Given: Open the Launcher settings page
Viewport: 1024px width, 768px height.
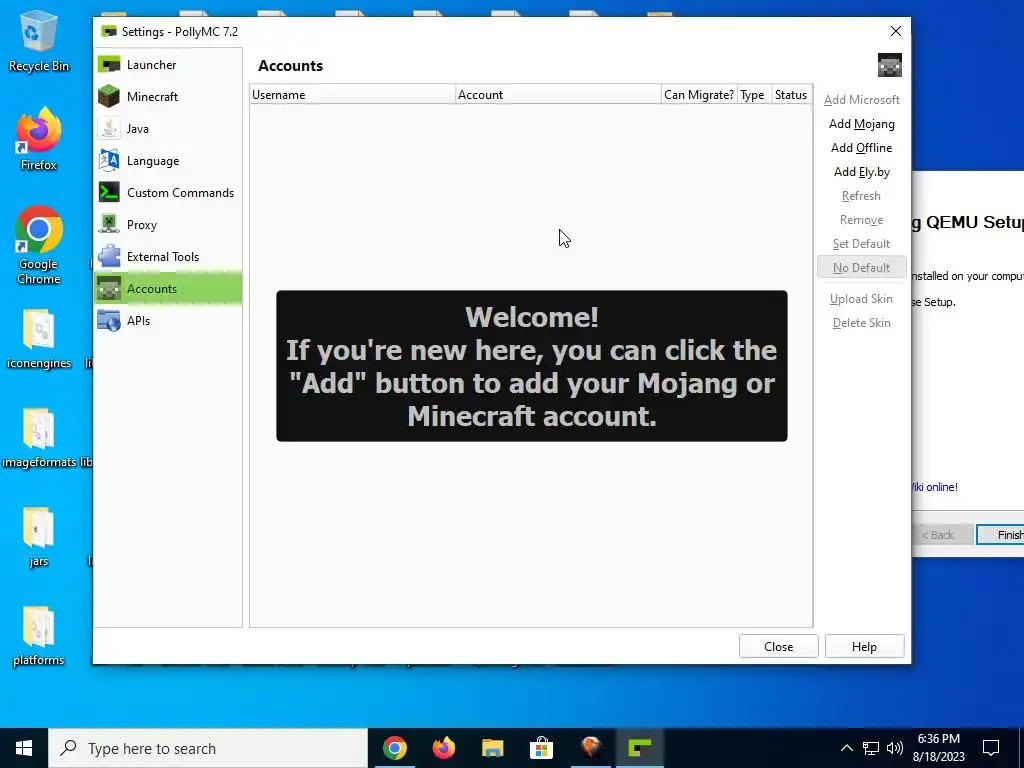Looking at the screenshot, I should click(168, 65).
